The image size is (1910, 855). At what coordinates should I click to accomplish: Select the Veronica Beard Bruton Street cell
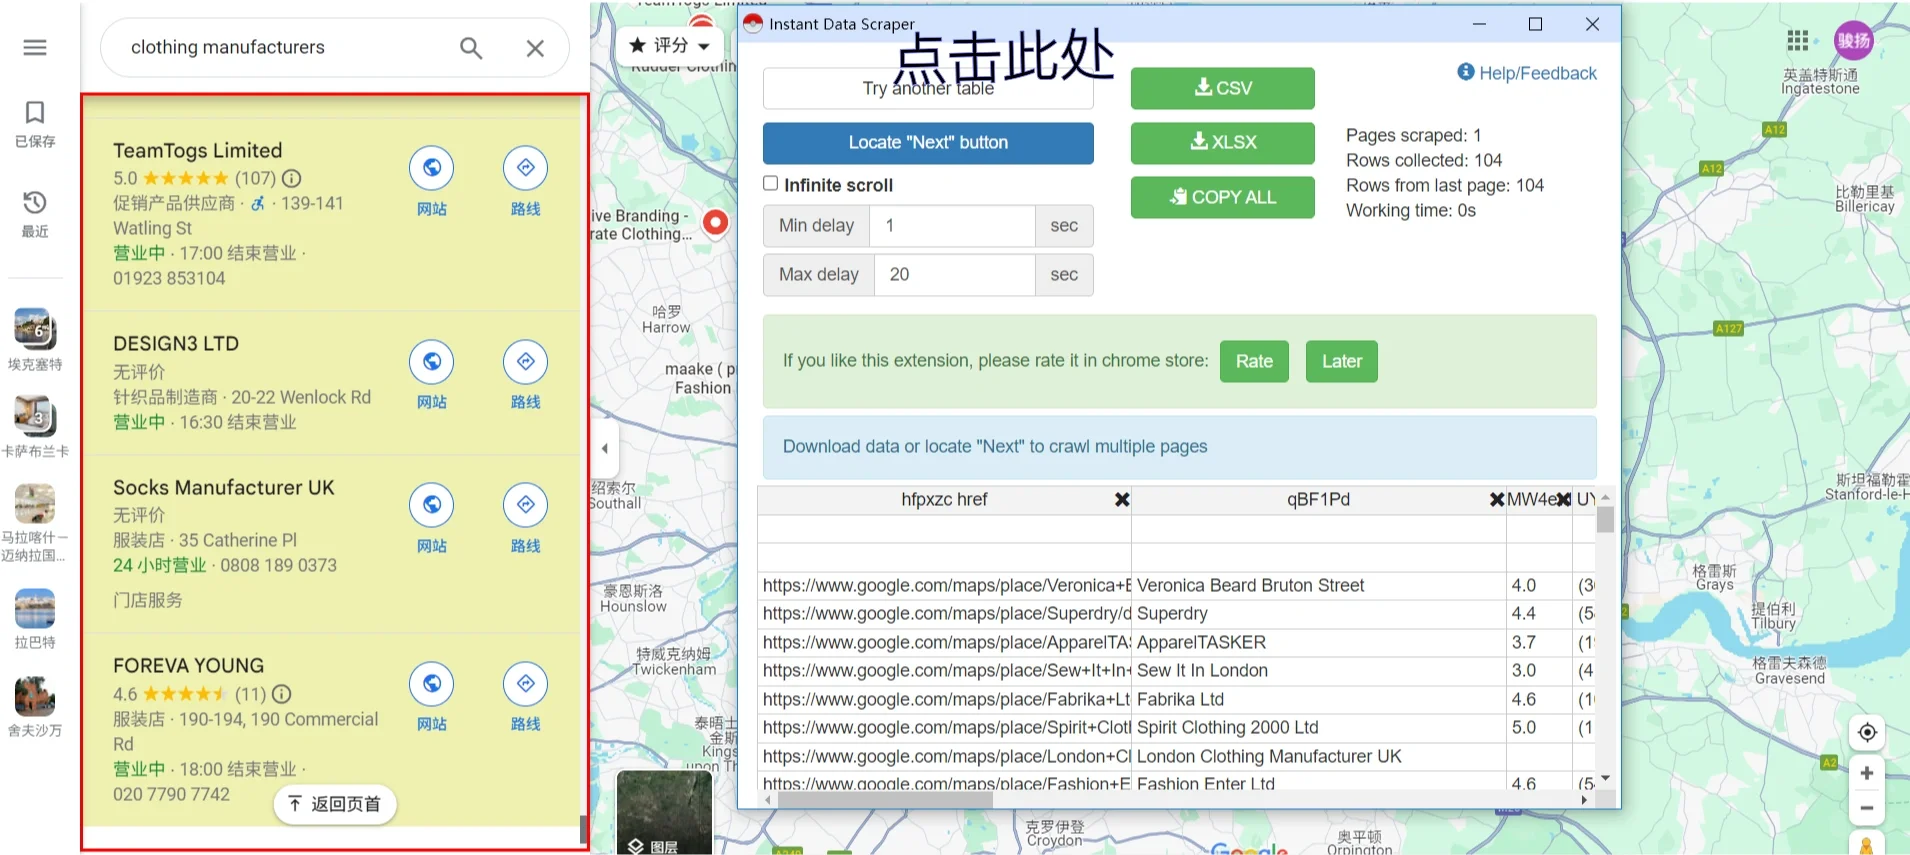tap(1318, 585)
